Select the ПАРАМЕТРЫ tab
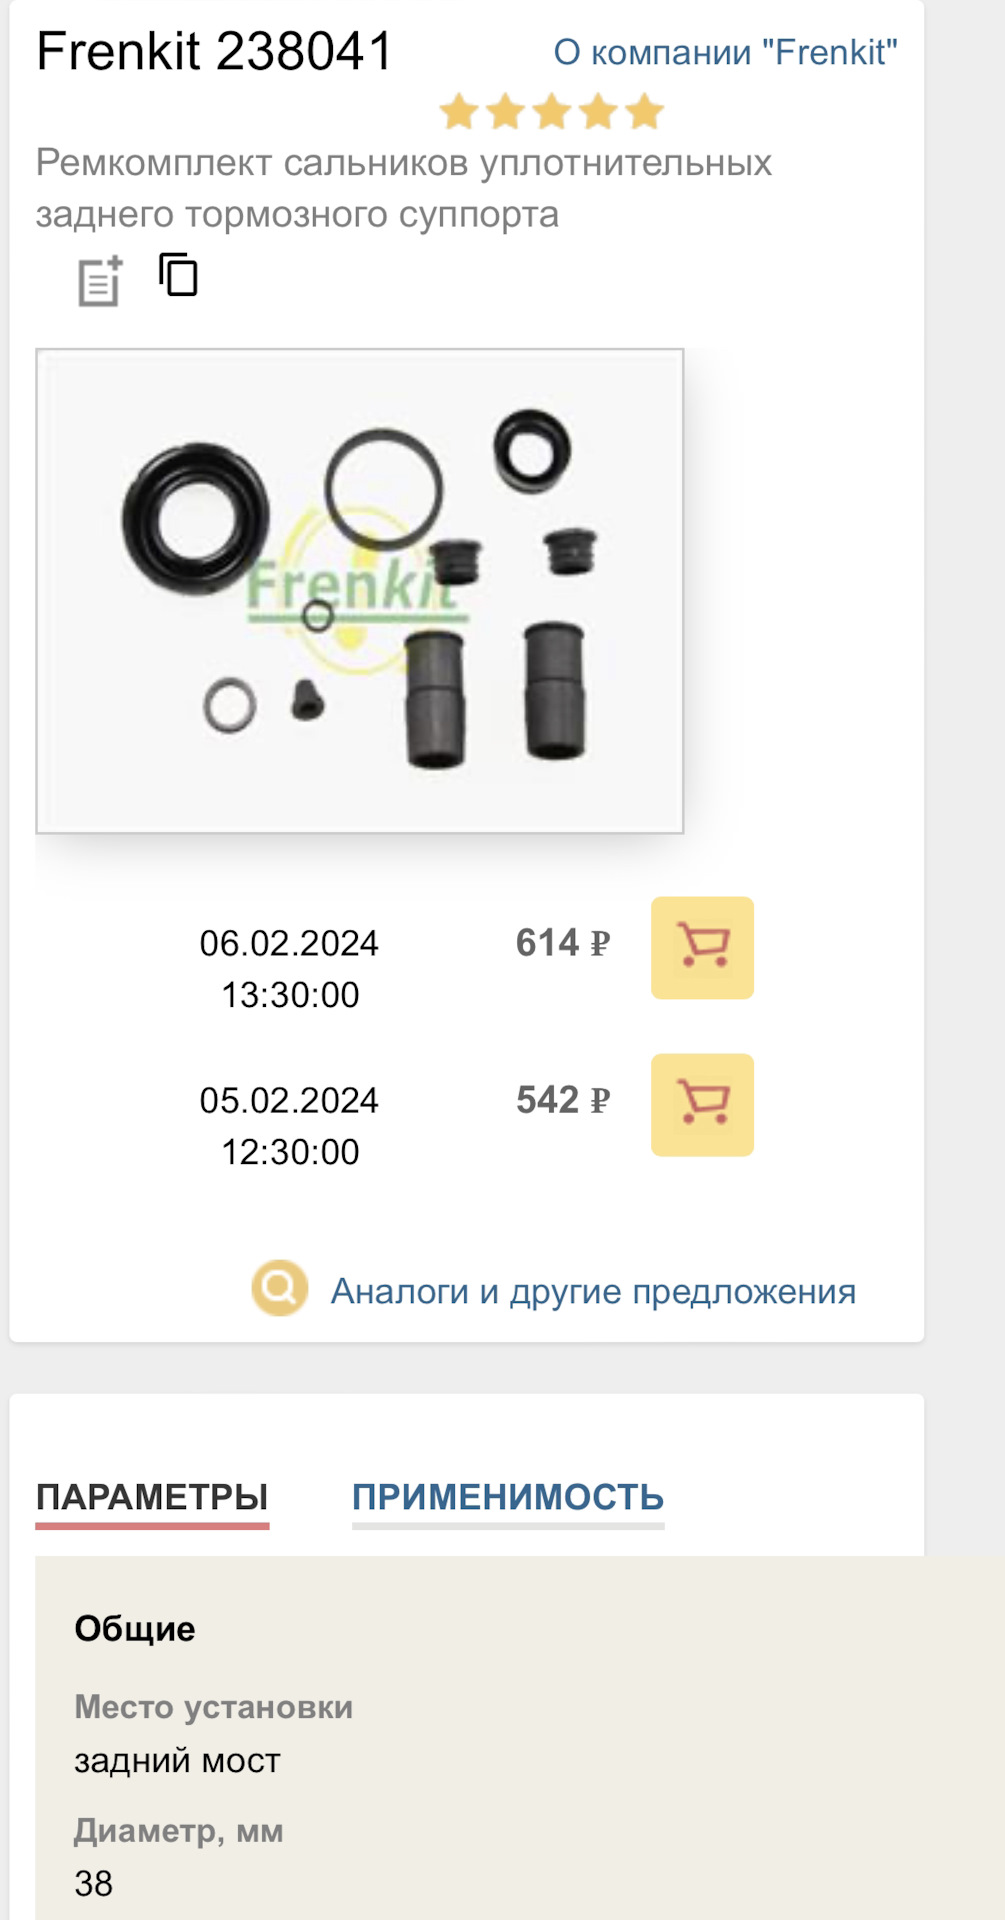The image size is (1005, 1920). 152,1497
